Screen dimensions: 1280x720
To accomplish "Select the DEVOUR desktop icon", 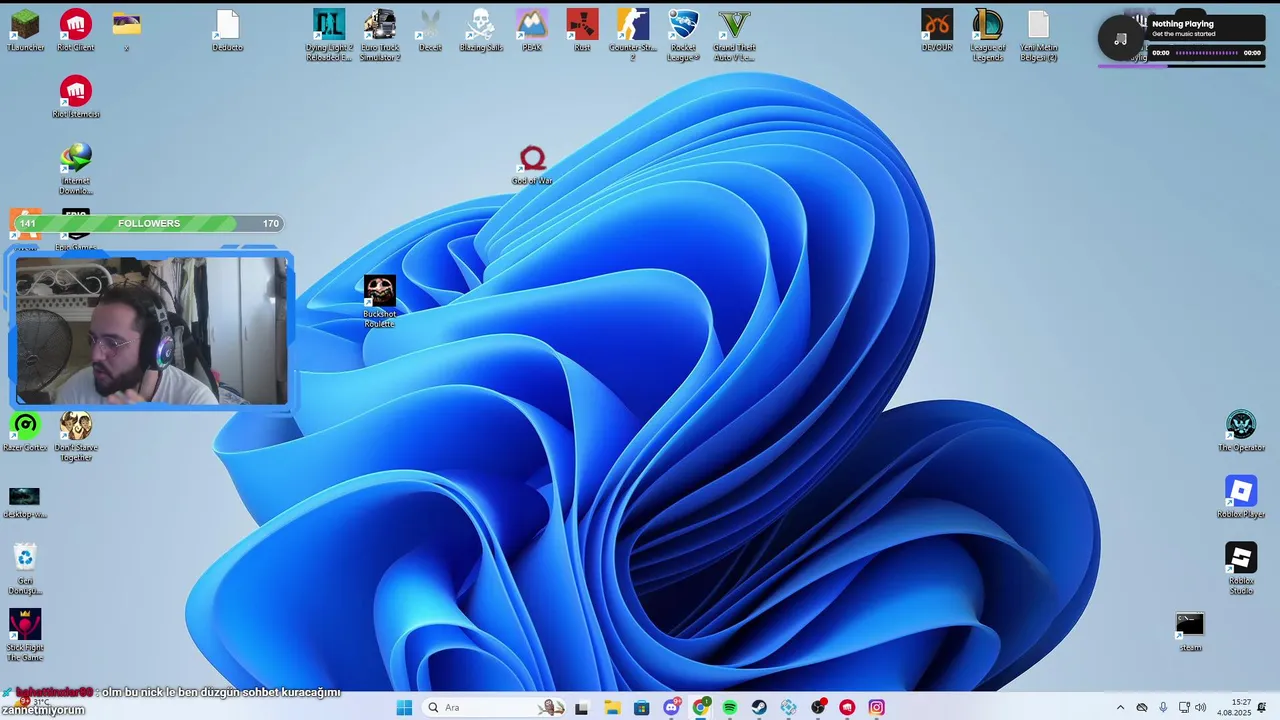I will point(937,30).
